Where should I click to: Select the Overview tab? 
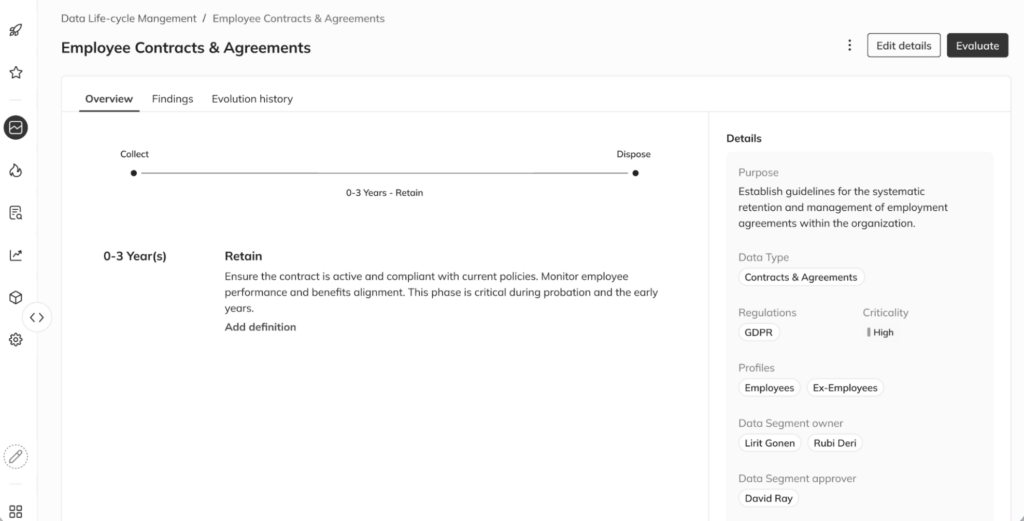point(109,99)
